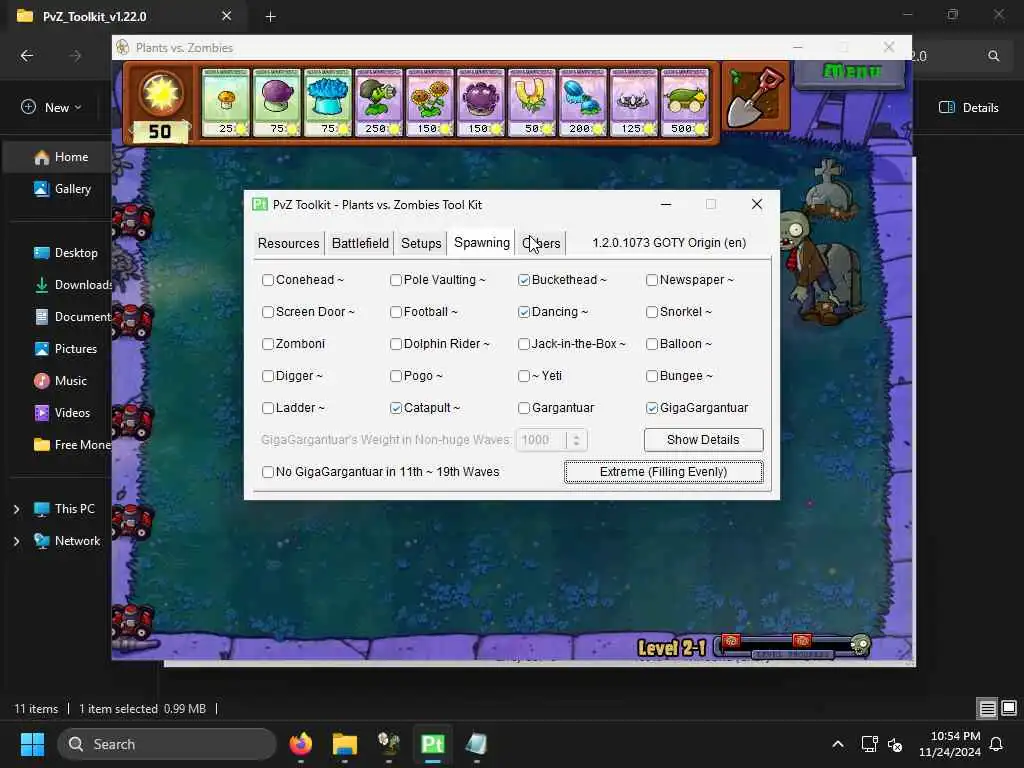Switch to Plants vs. Zombies taskbar icon
The image size is (1024, 768).
[x=389, y=744]
